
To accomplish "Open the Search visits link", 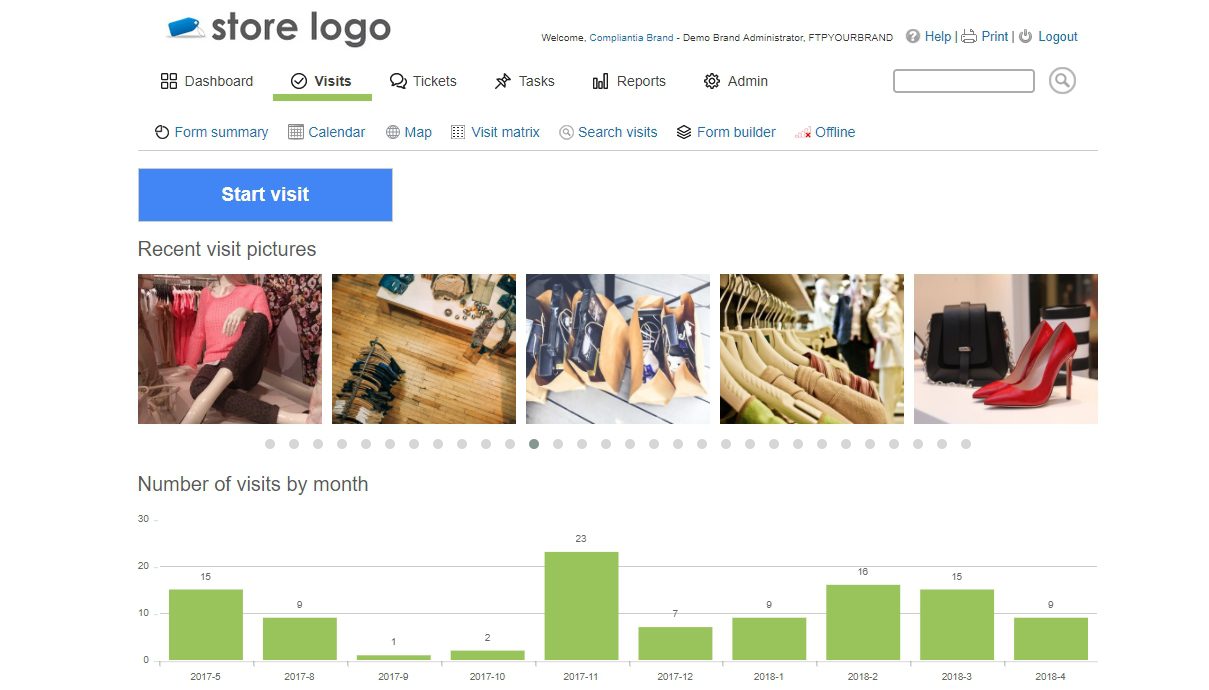I will pyautogui.click(x=617, y=132).
